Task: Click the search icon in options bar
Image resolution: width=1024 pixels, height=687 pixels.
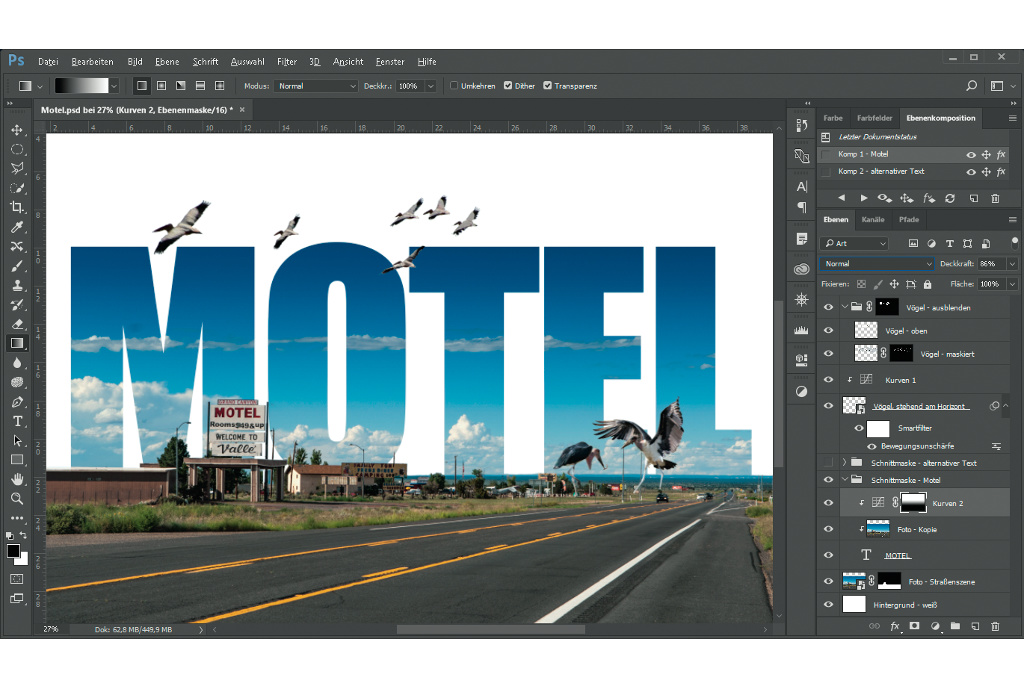Action: click(x=971, y=86)
